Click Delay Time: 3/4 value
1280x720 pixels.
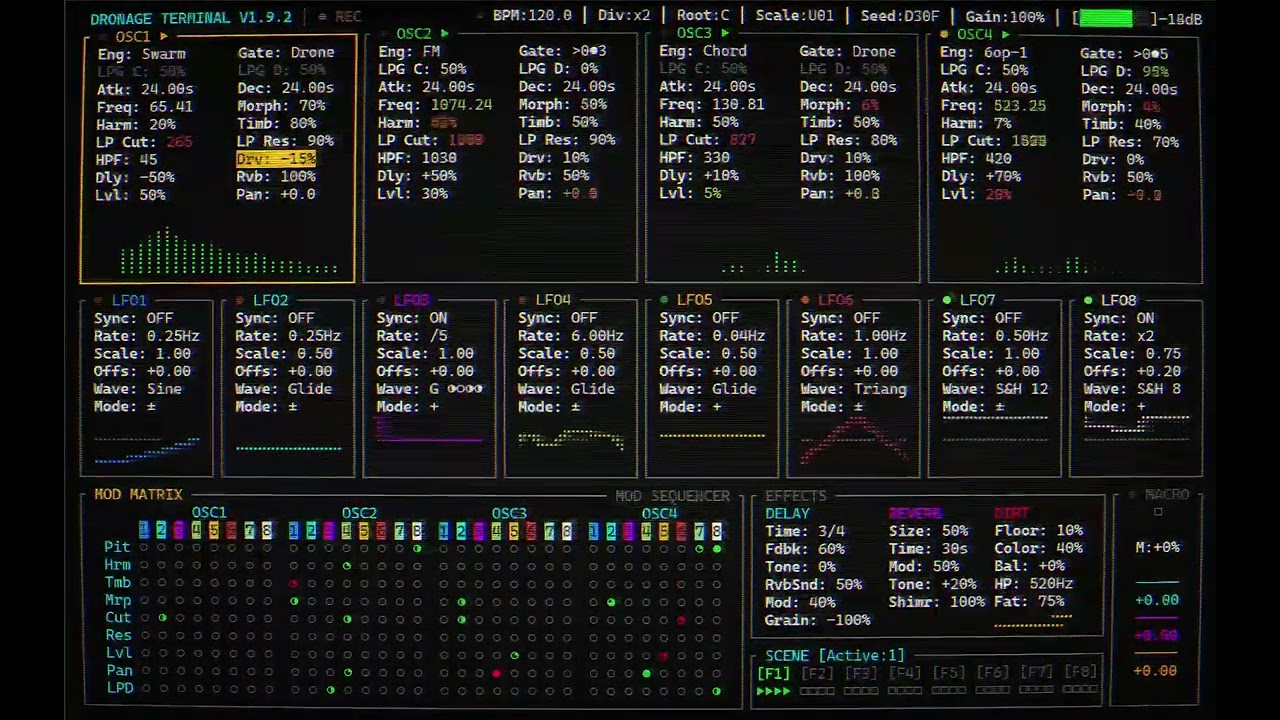(x=805, y=531)
